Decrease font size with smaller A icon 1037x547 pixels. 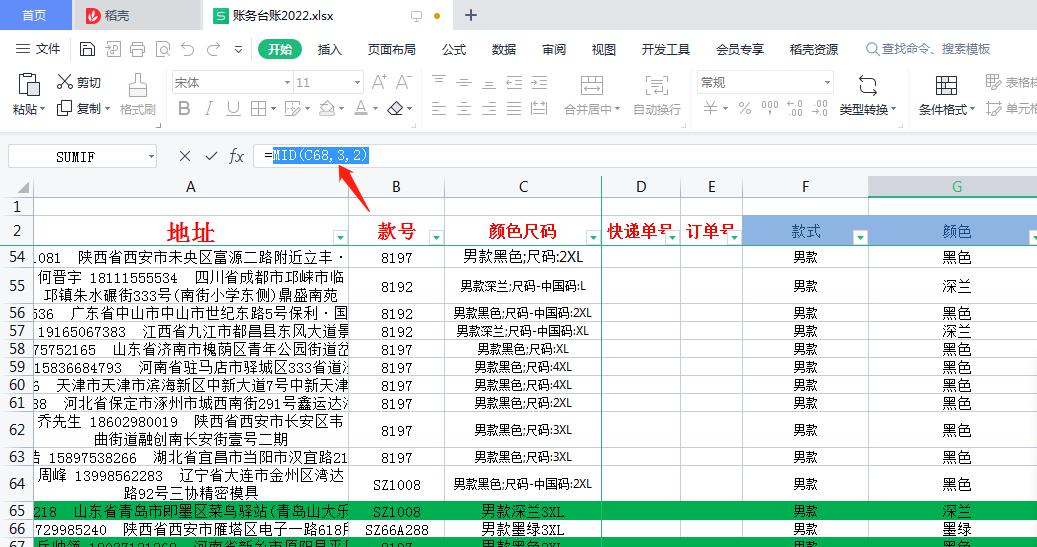click(403, 82)
